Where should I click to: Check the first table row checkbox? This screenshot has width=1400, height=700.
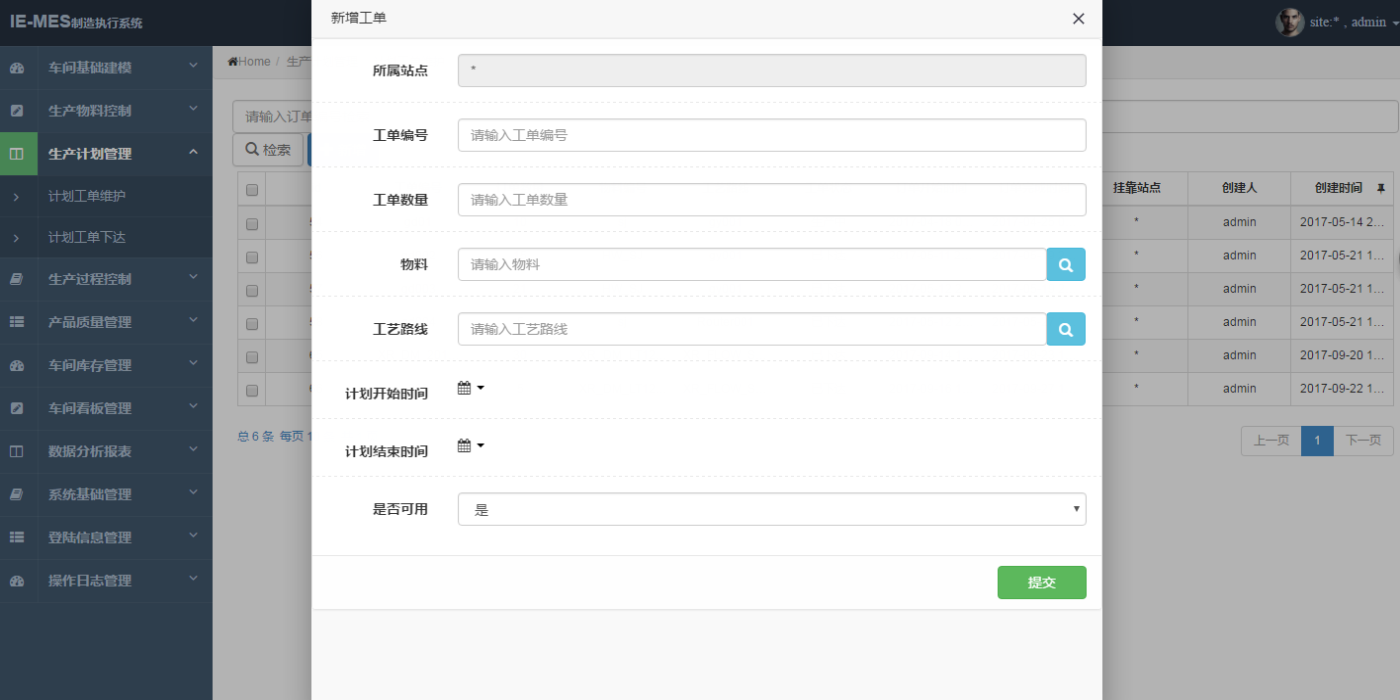tap(252, 224)
